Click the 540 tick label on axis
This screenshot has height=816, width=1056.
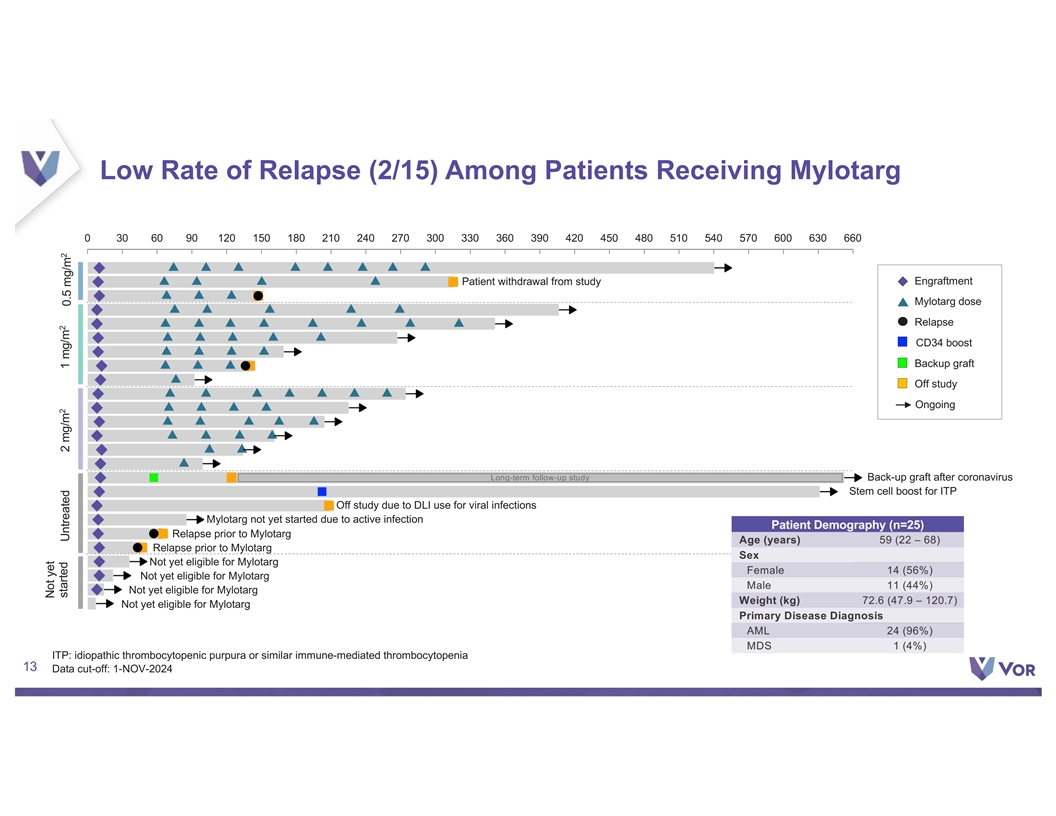[713, 238]
